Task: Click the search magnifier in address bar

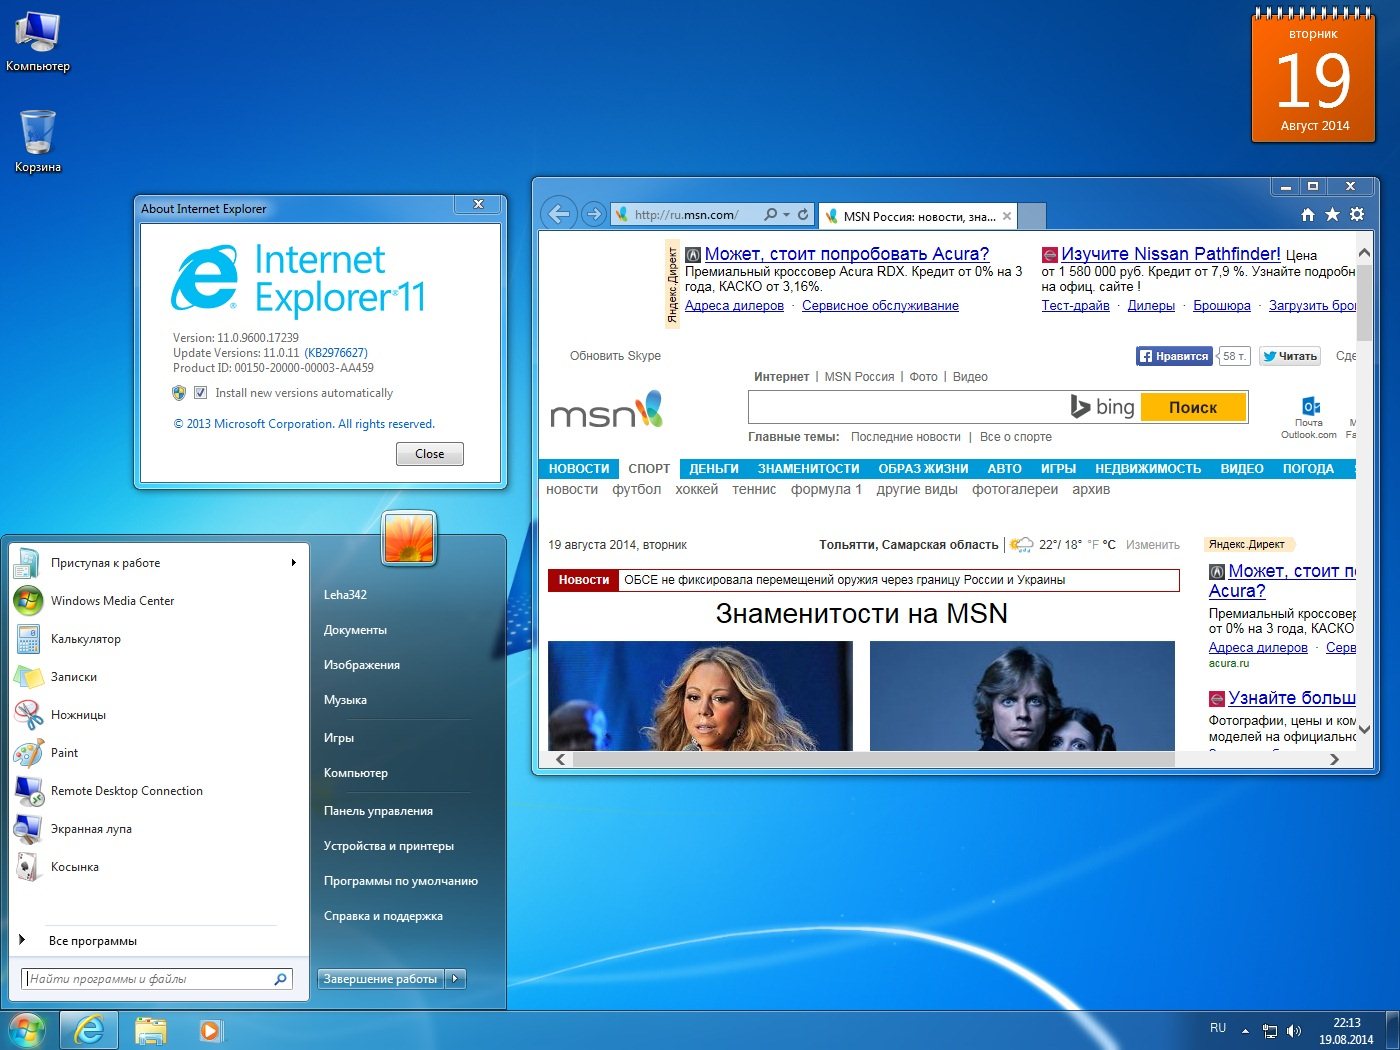Action: pos(770,214)
